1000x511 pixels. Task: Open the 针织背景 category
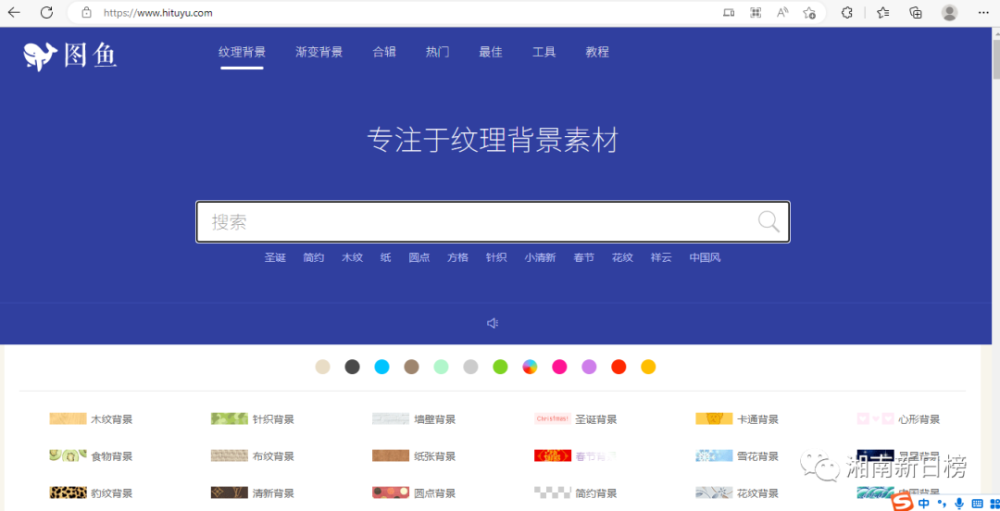point(253,419)
